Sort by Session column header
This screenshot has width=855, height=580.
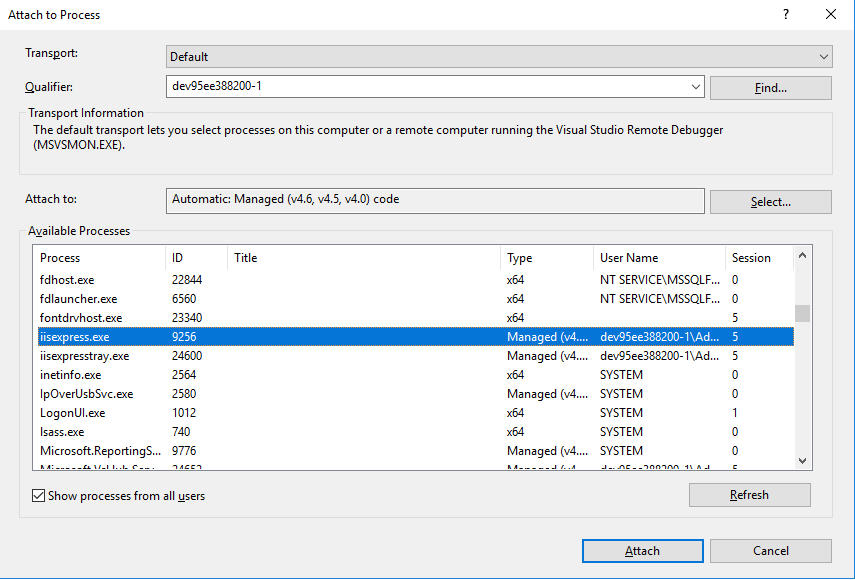(758, 258)
